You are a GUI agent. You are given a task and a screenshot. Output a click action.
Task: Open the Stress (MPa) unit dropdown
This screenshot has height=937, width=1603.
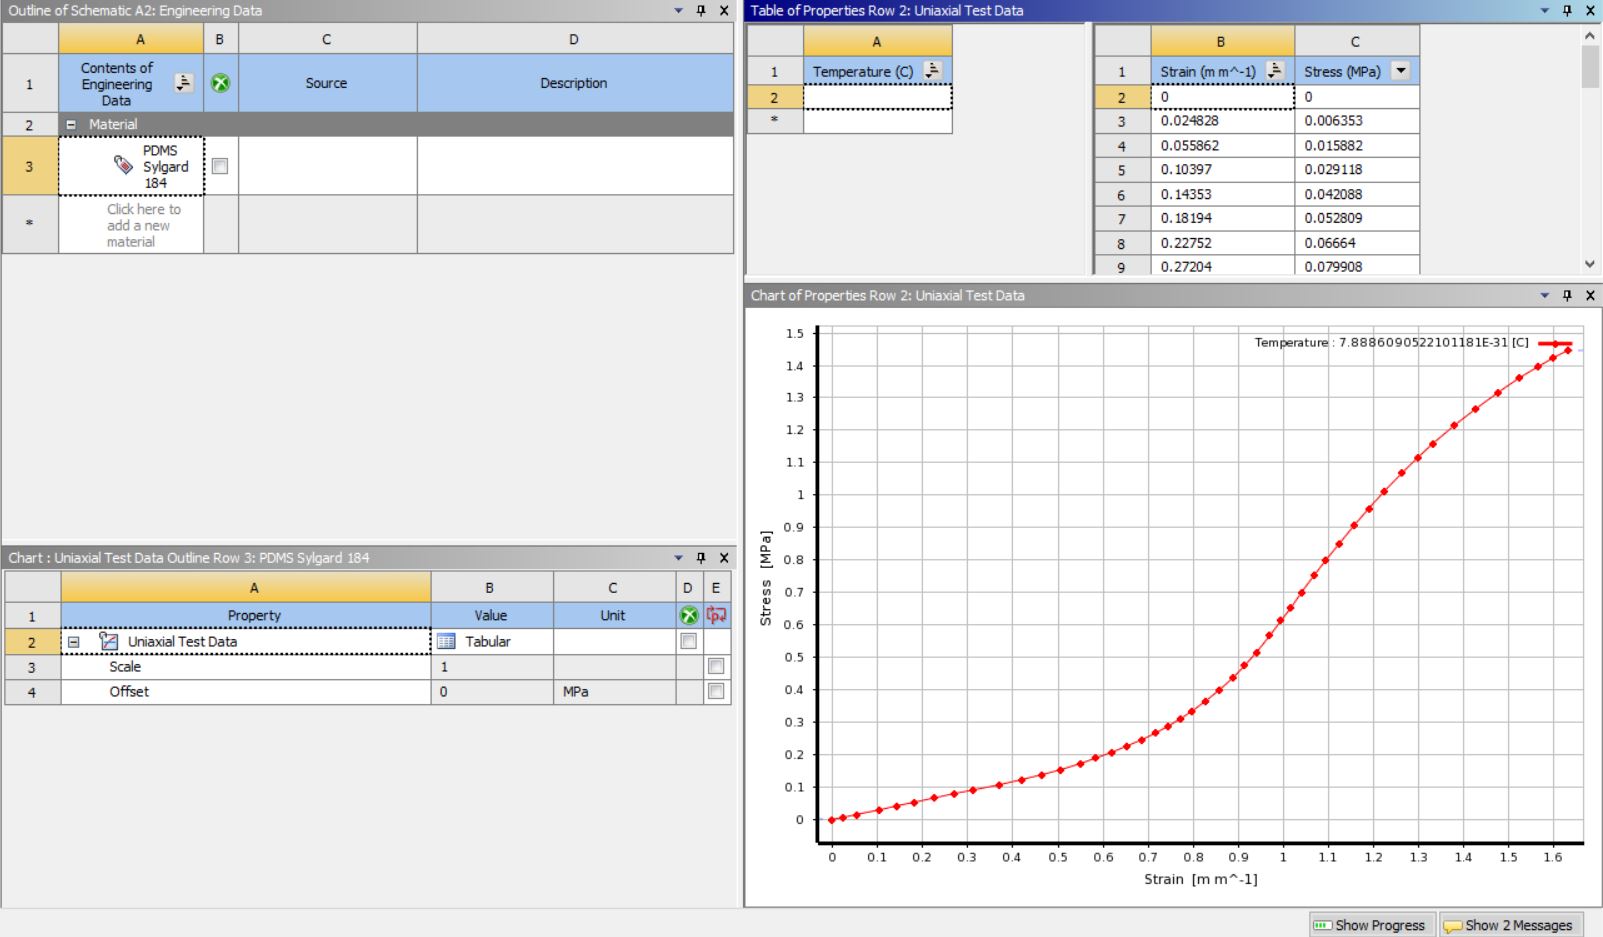pos(1401,70)
